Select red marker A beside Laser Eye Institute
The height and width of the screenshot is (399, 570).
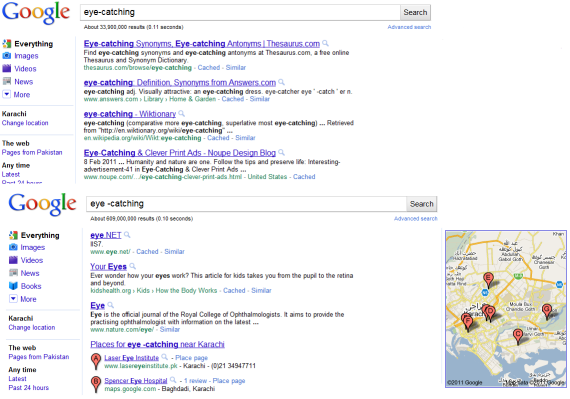[96, 361]
